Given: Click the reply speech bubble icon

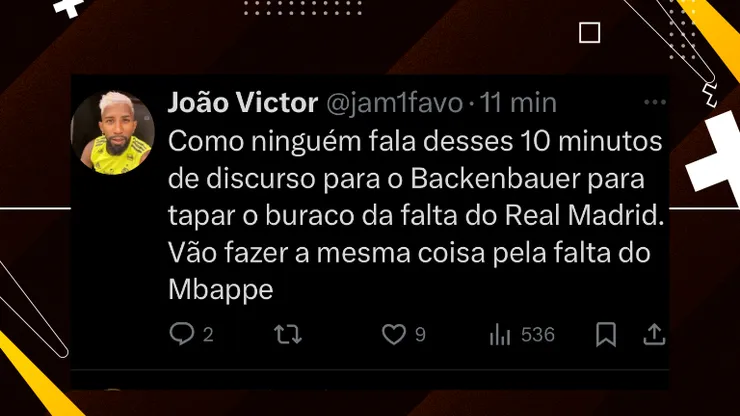Looking at the screenshot, I should coord(182,334).
